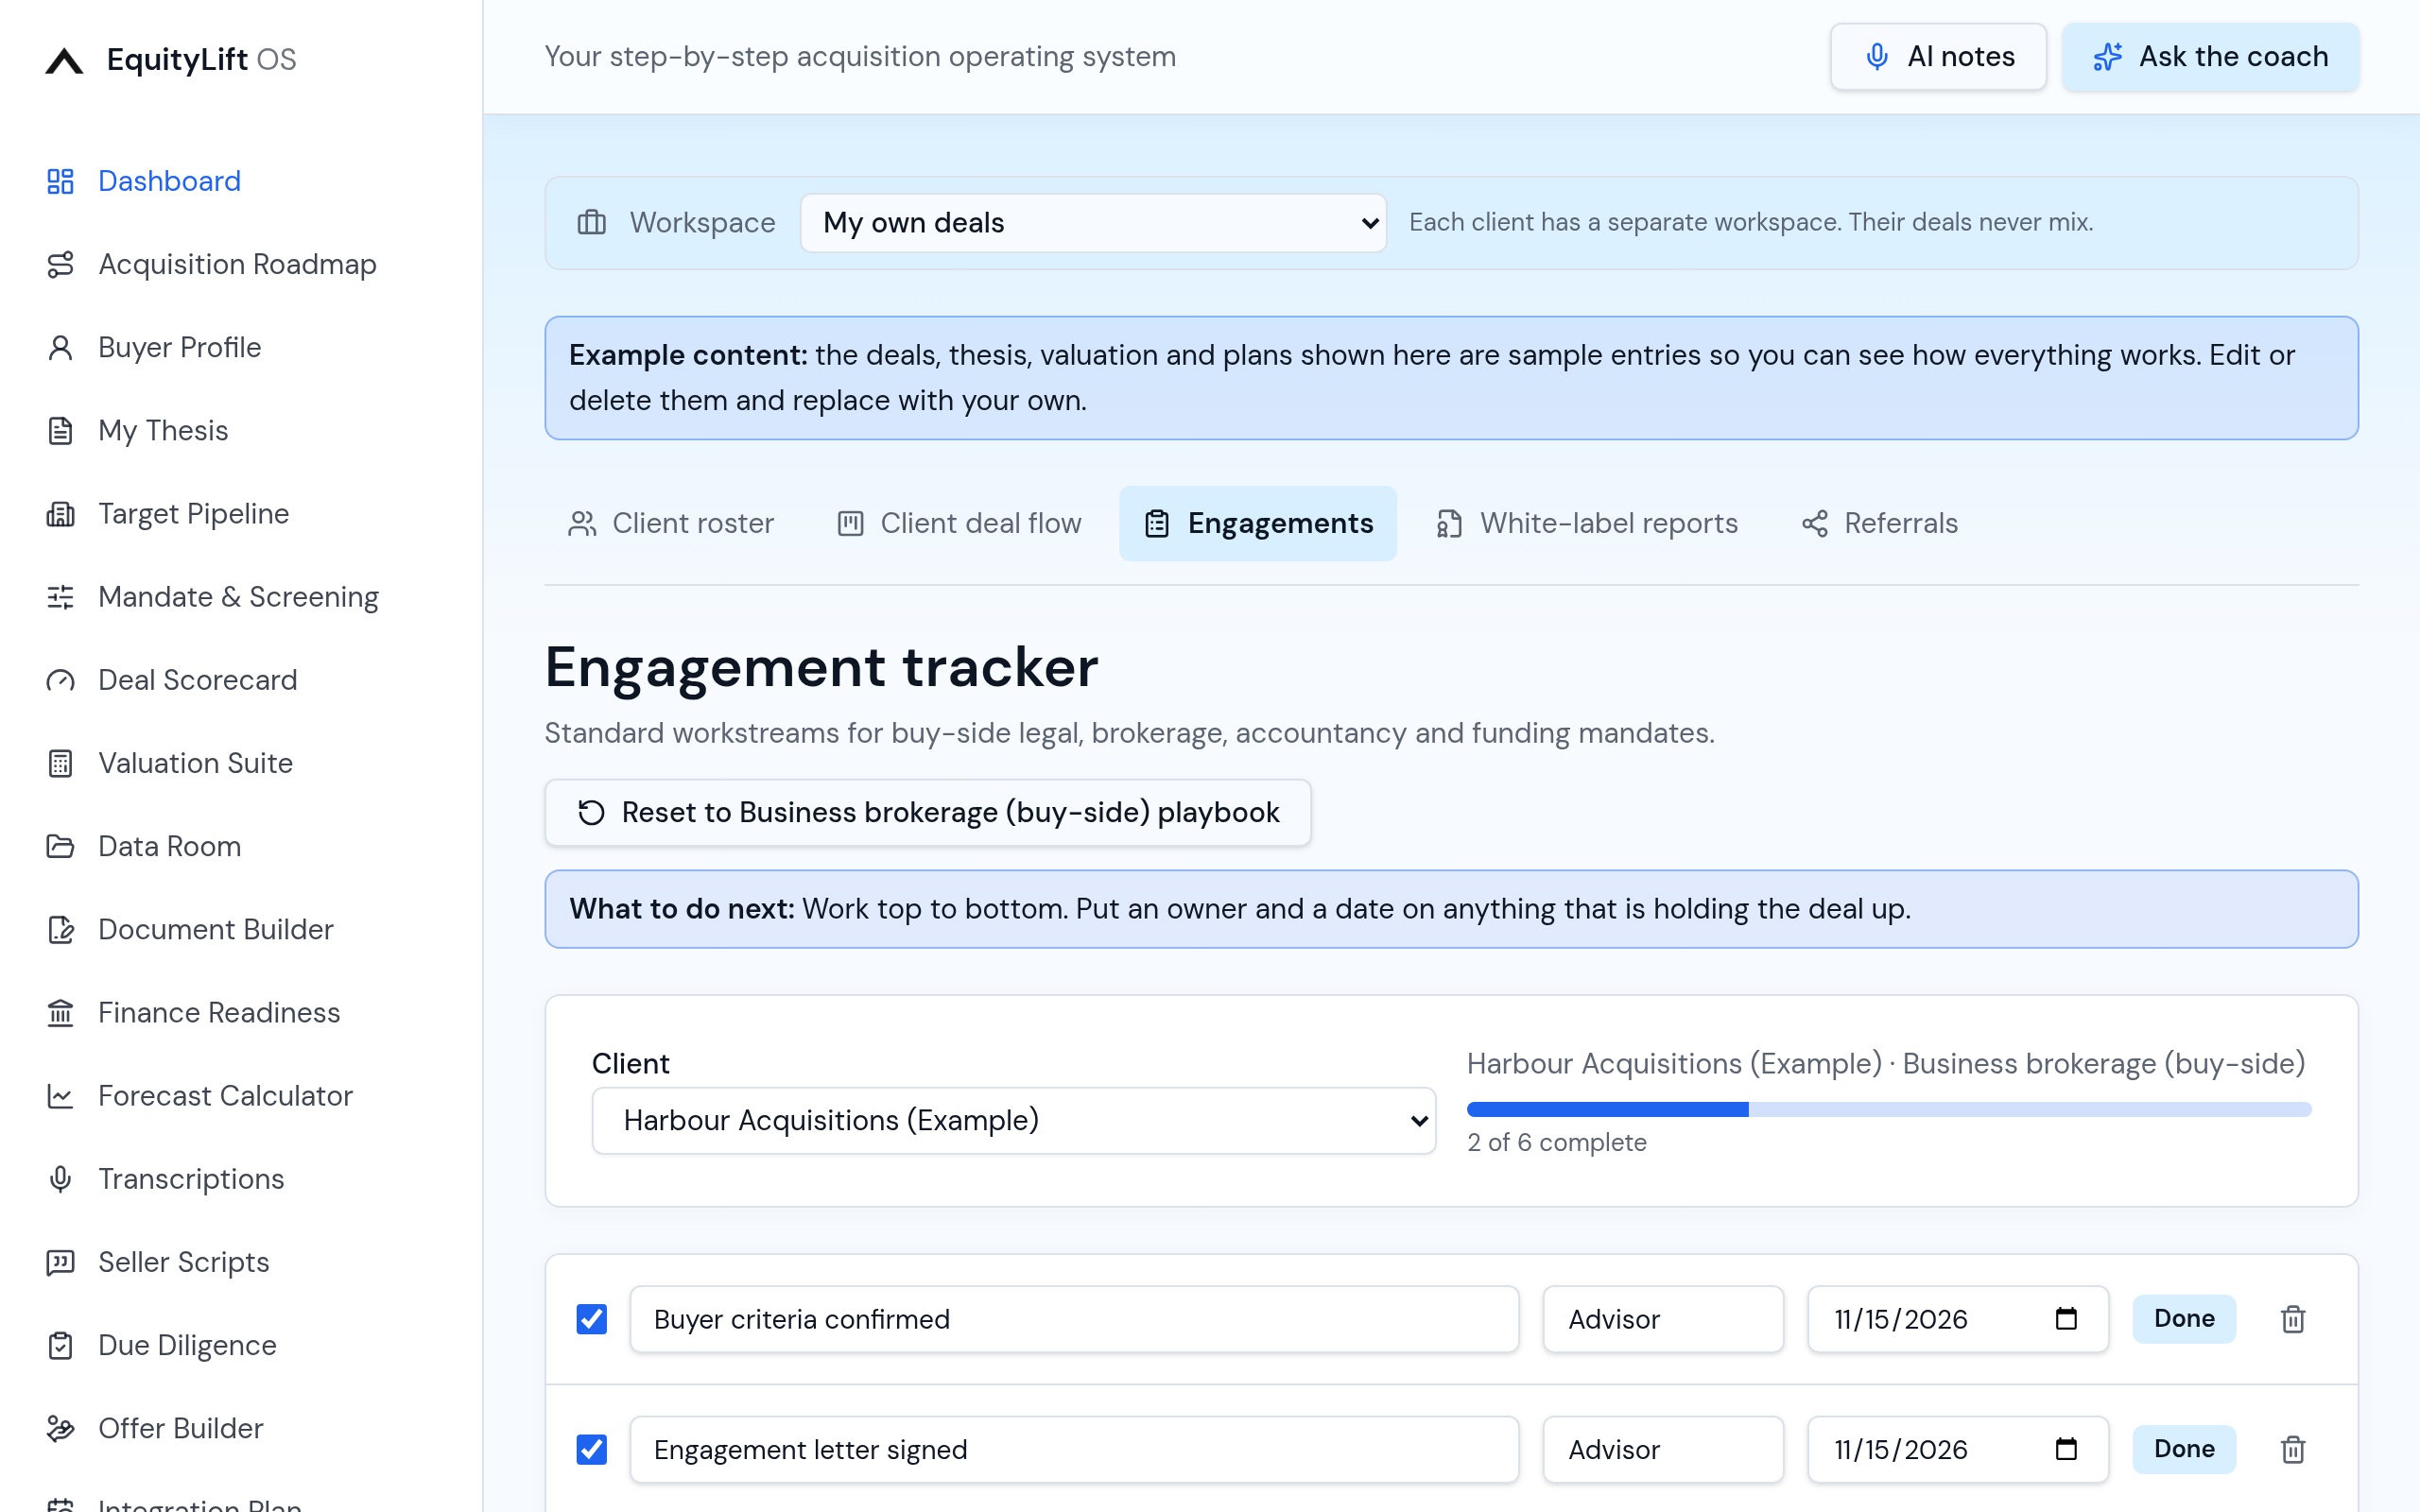Screen dimensions: 2420x1512
Task: Switch to Client deal flow tab
Action: point(959,523)
